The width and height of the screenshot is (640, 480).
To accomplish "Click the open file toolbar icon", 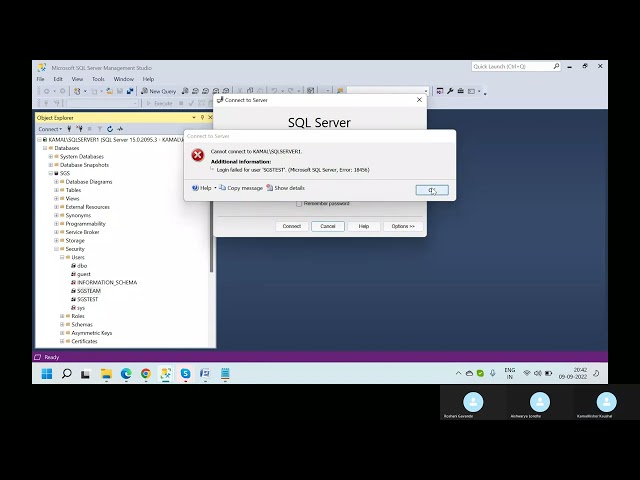I will point(109,91).
